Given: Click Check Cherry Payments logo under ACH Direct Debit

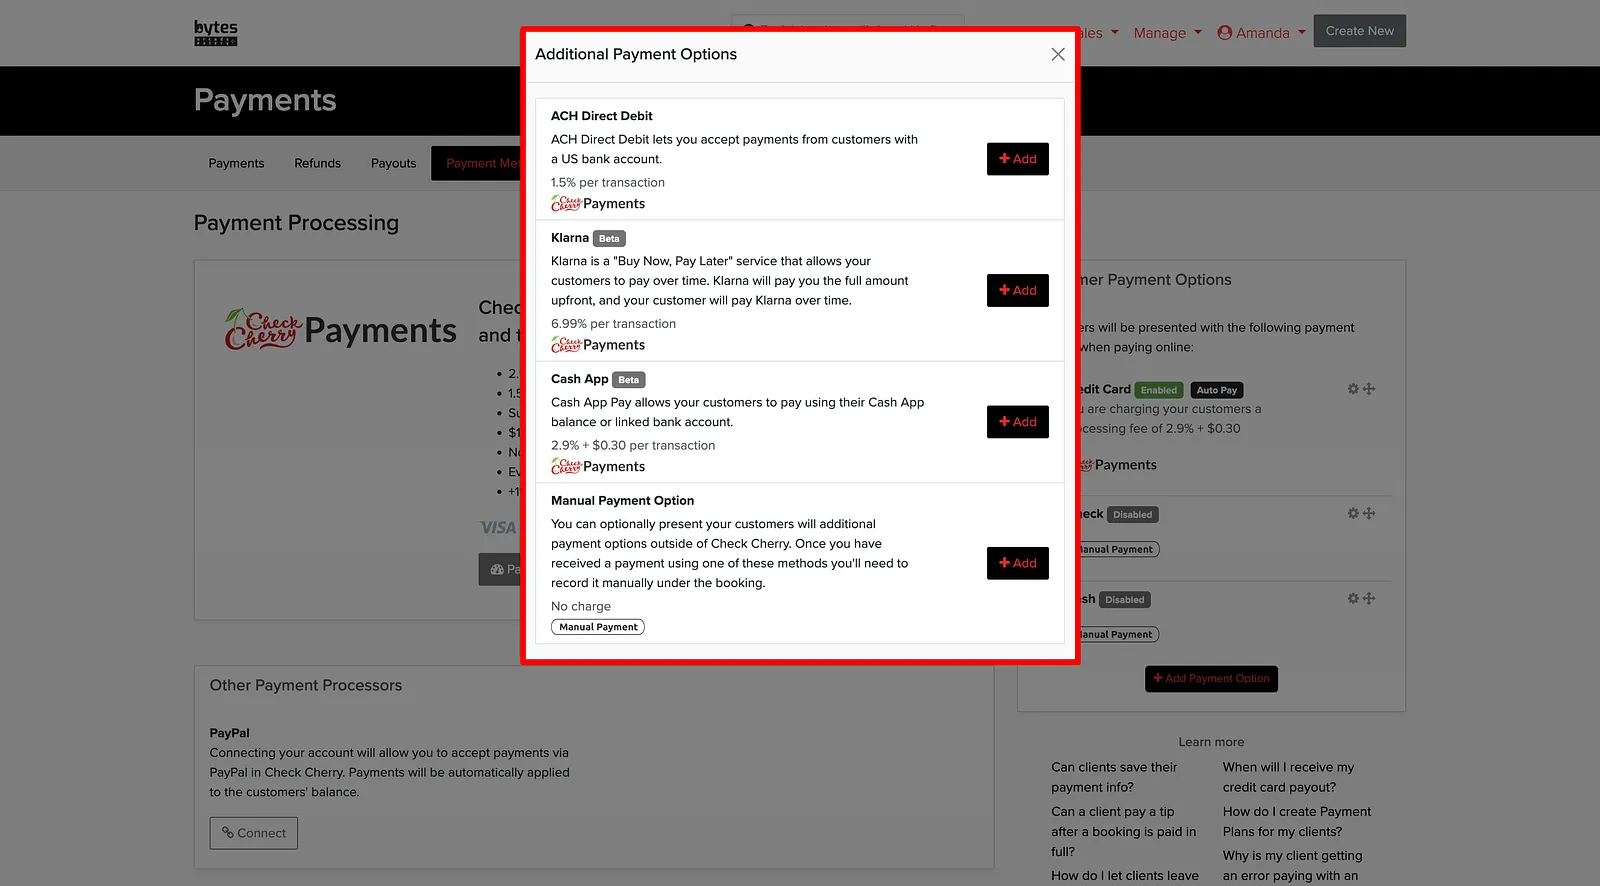Looking at the screenshot, I should 598,203.
